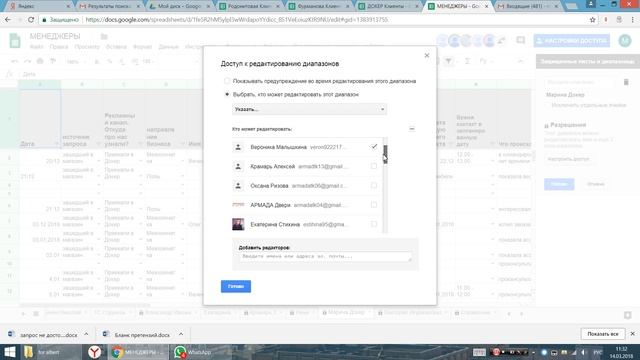The height and width of the screenshot is (360, 640).
Task: Check the box for Крамарь Алексей
Action: [x=374, y=166]
